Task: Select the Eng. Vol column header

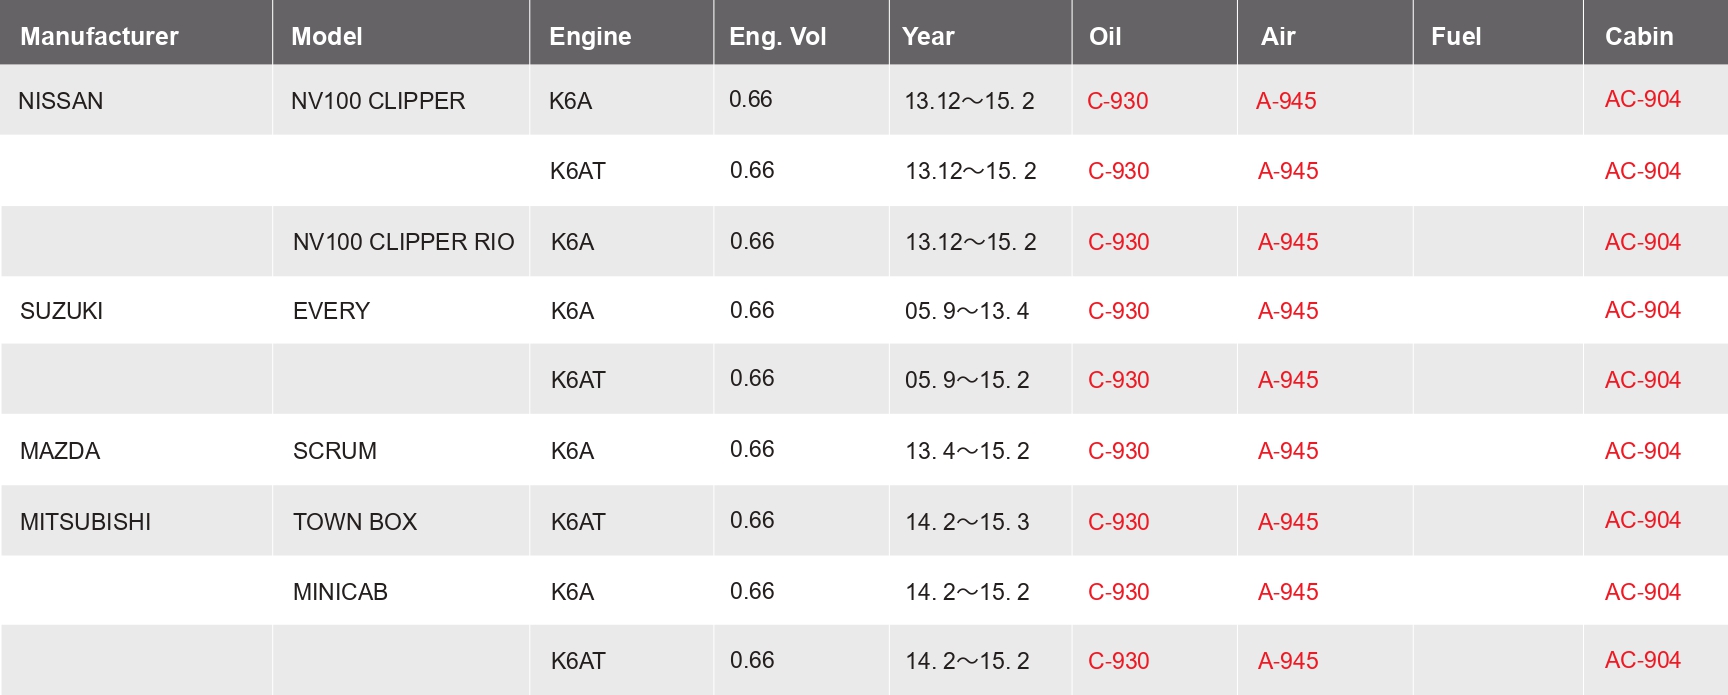Action: point(777,37)
